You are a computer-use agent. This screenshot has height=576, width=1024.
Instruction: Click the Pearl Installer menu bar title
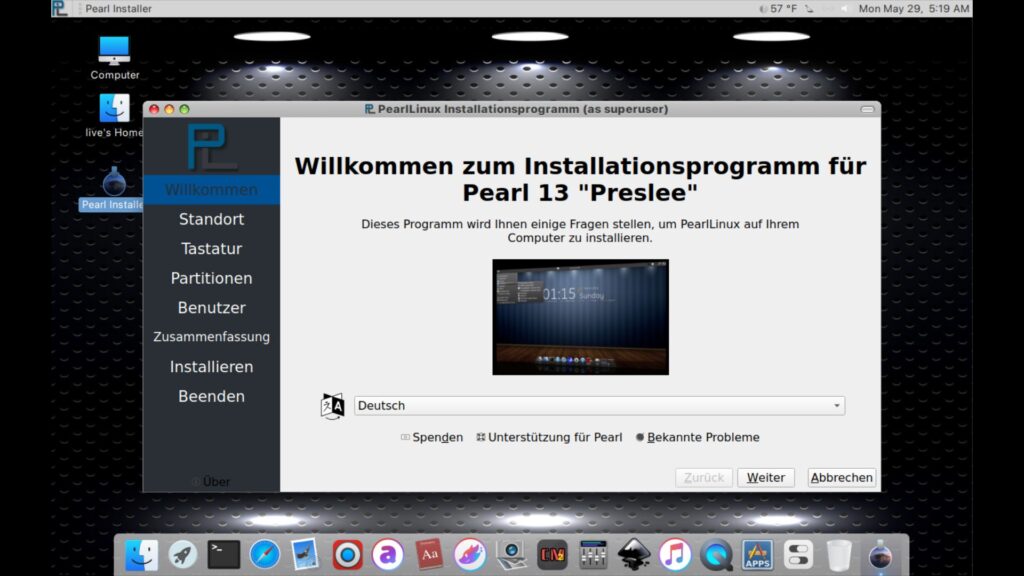point(118,8)
